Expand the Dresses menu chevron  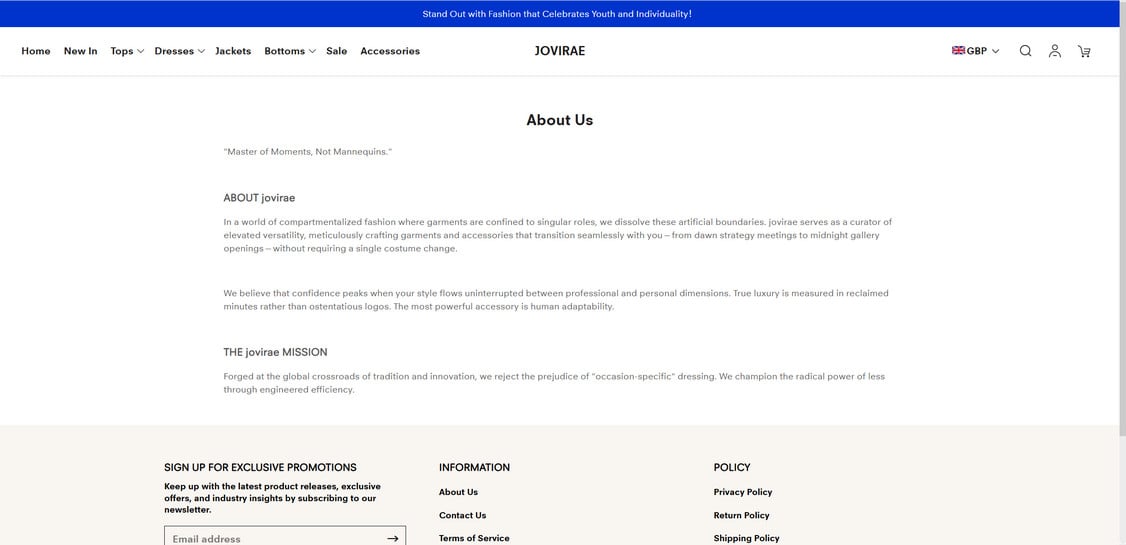click(x=201, y=51)
